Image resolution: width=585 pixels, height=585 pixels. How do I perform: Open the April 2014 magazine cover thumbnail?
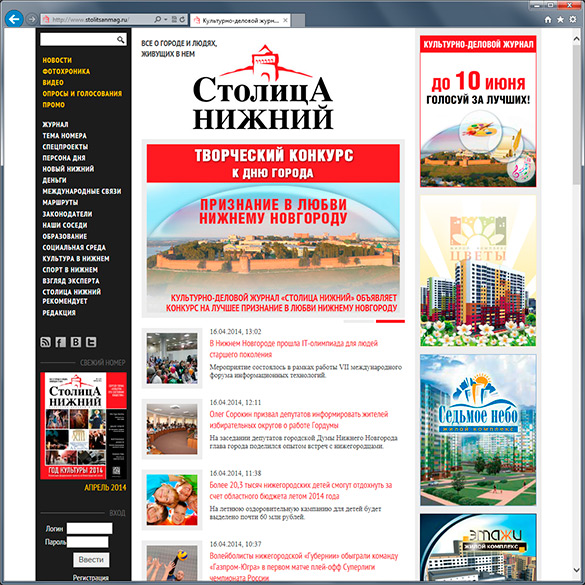83,426
